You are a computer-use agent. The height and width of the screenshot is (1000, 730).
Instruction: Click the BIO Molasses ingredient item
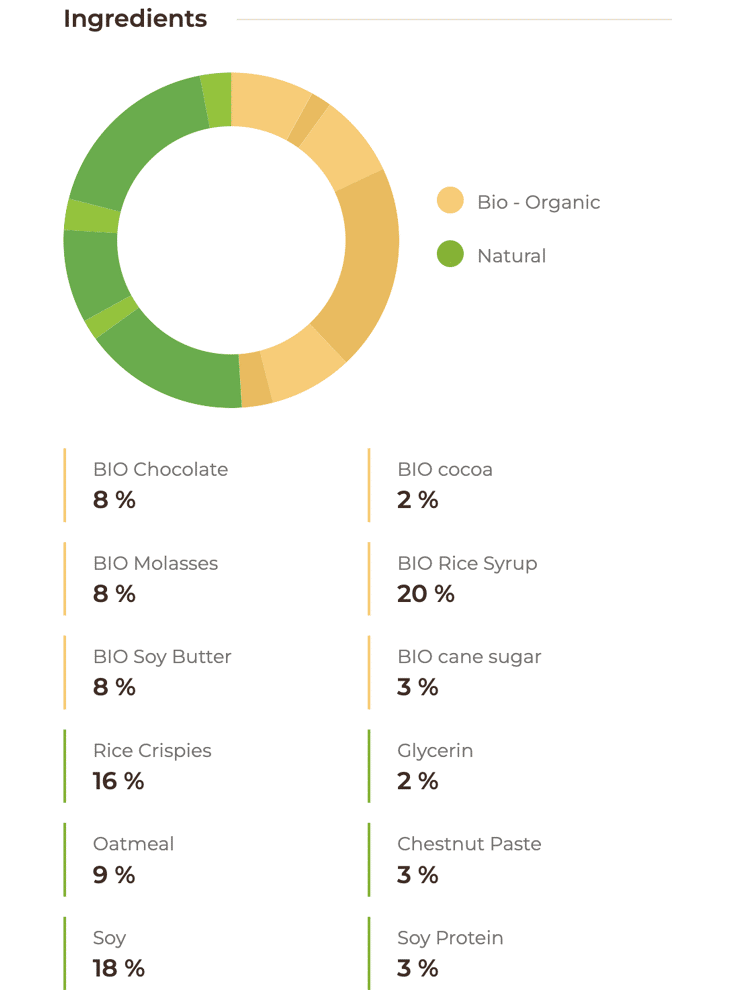155,579
